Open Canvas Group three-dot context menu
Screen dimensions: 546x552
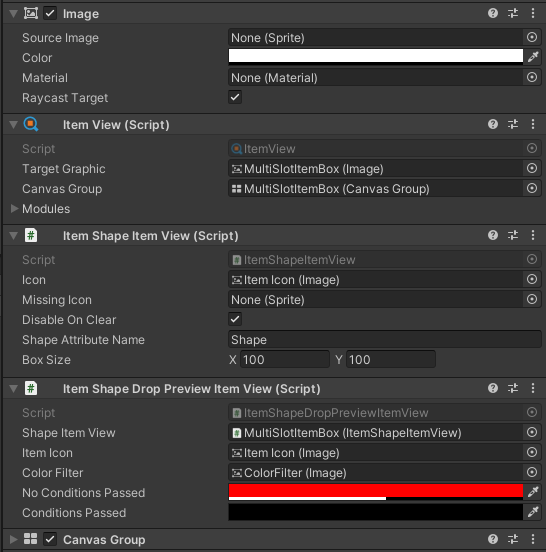pyautogui.click(x=533, y=539)
